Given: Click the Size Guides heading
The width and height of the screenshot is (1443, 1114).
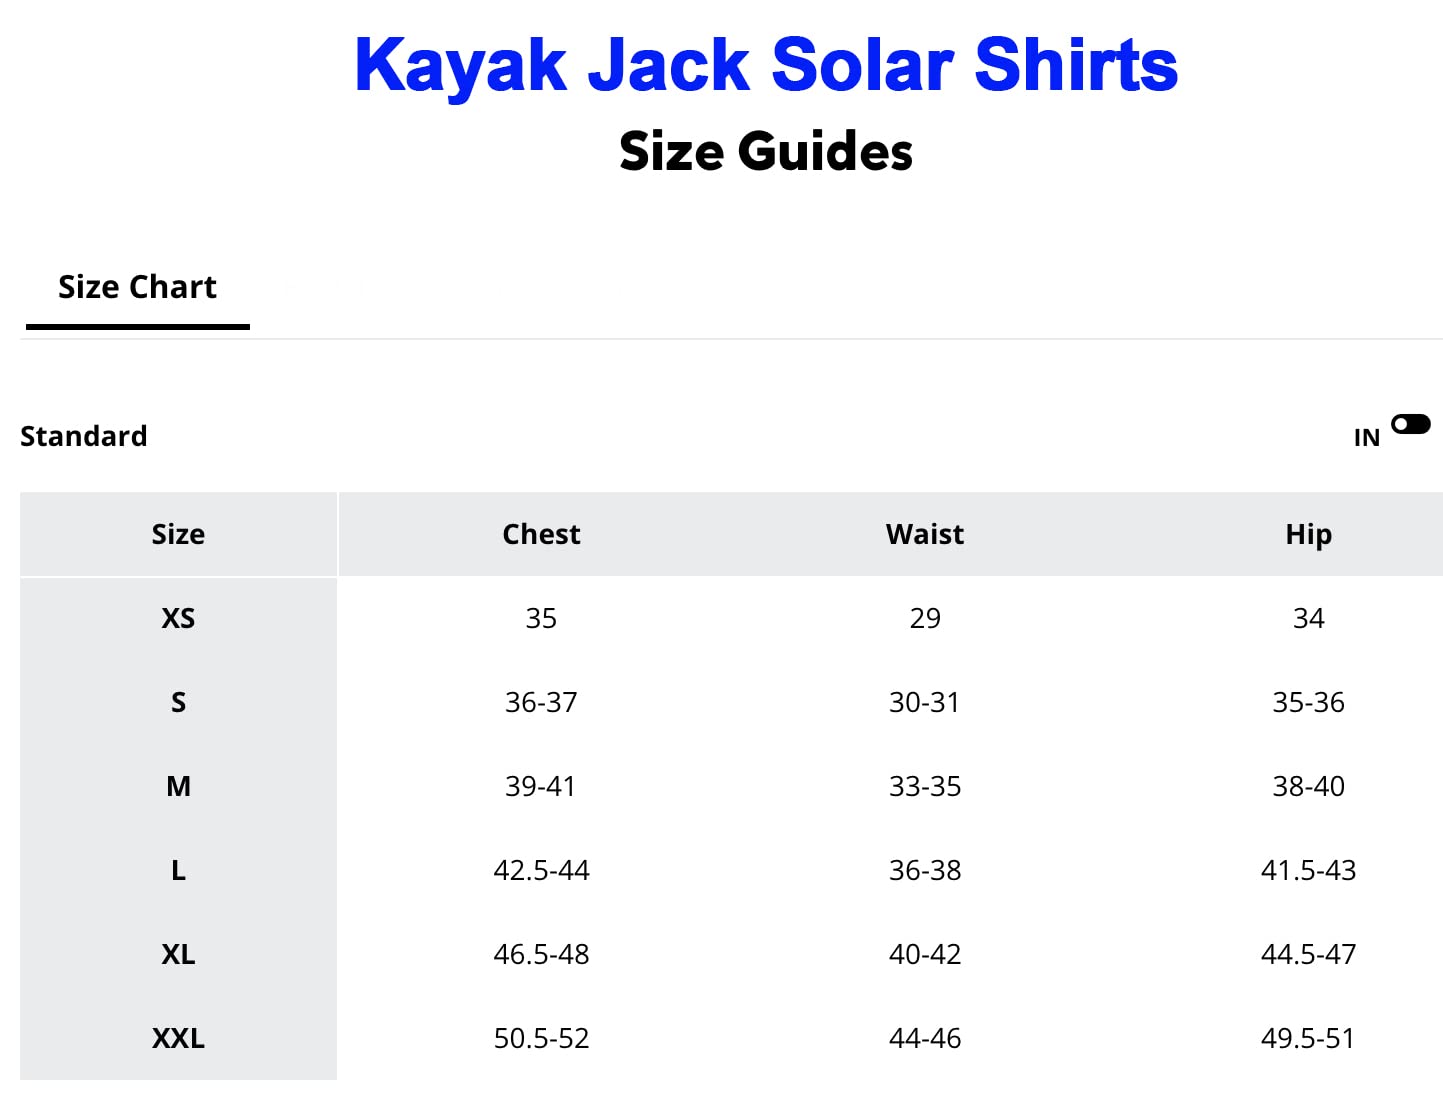Looking at the screenshot, I should click(766, 152).
